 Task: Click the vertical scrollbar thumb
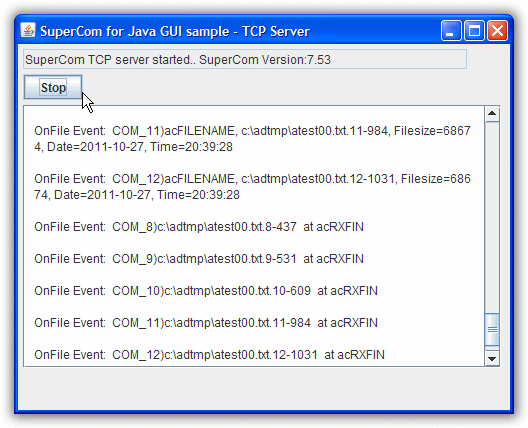tap(492, 329)
